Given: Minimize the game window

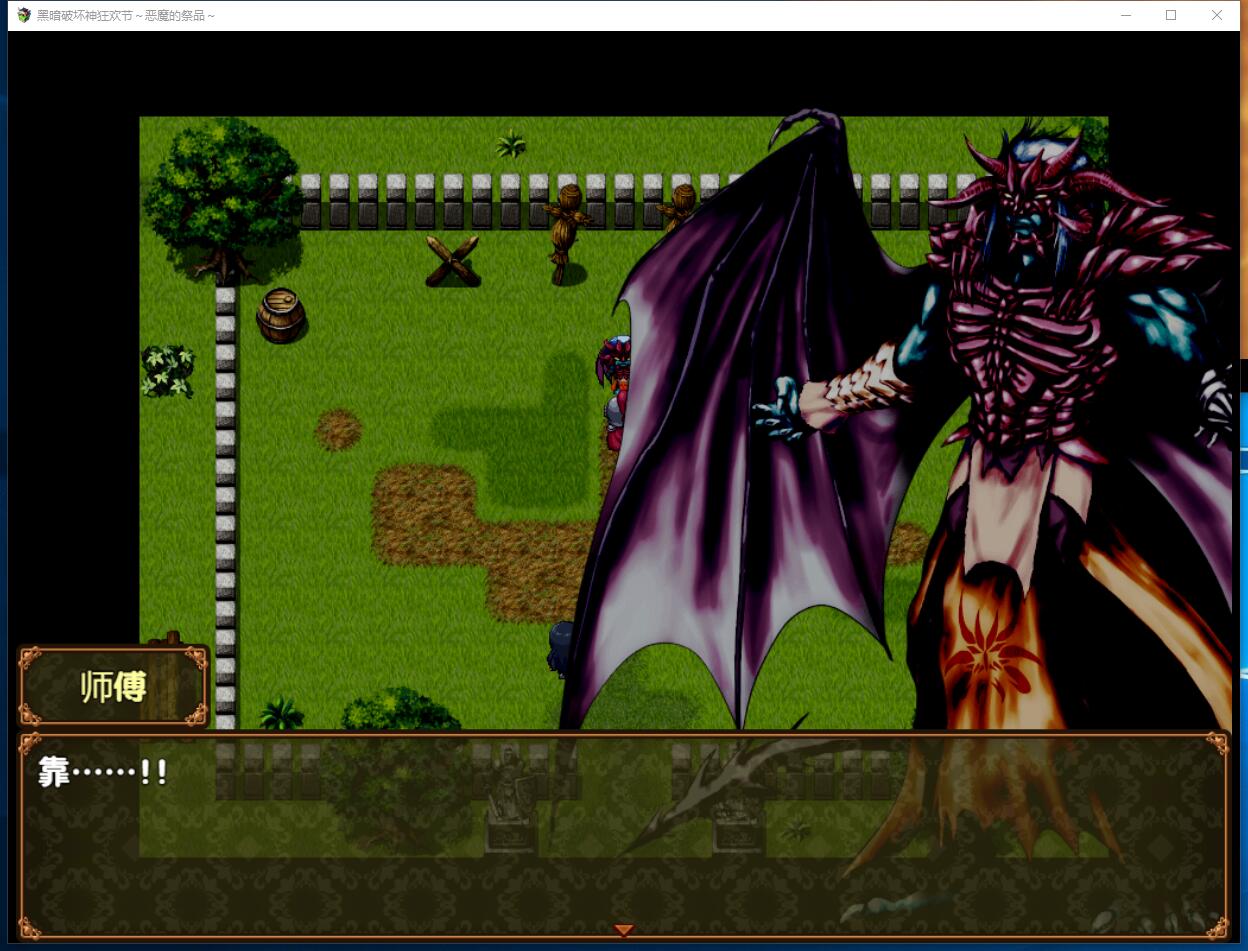Looking at the screenshot, I should point(1126,15).
